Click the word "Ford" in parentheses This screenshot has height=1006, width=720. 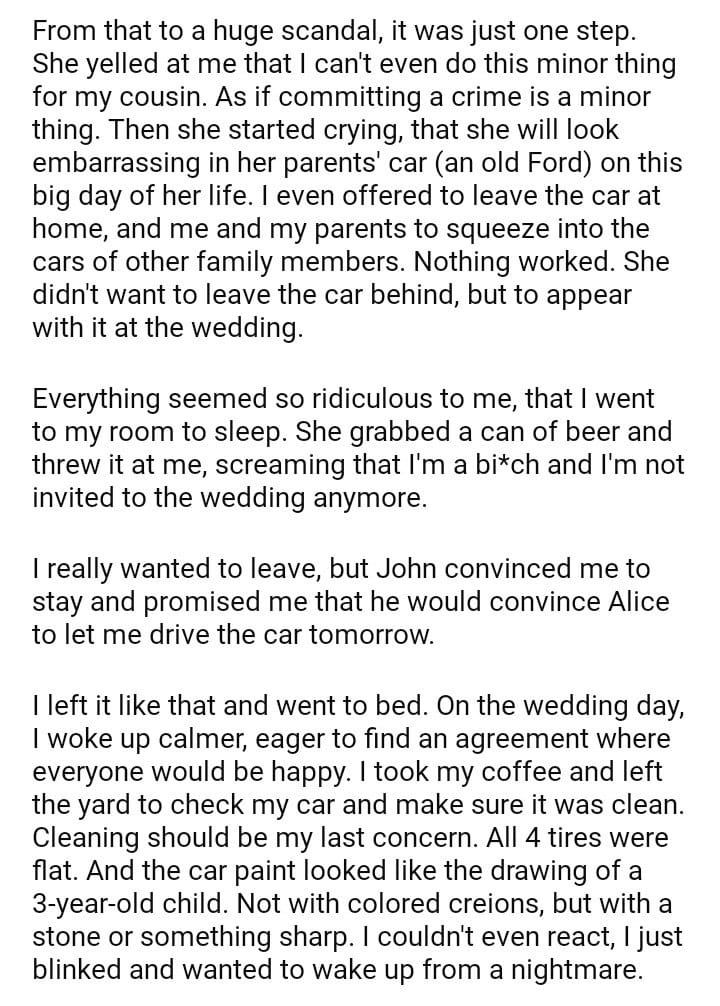(x=554, y=165)
